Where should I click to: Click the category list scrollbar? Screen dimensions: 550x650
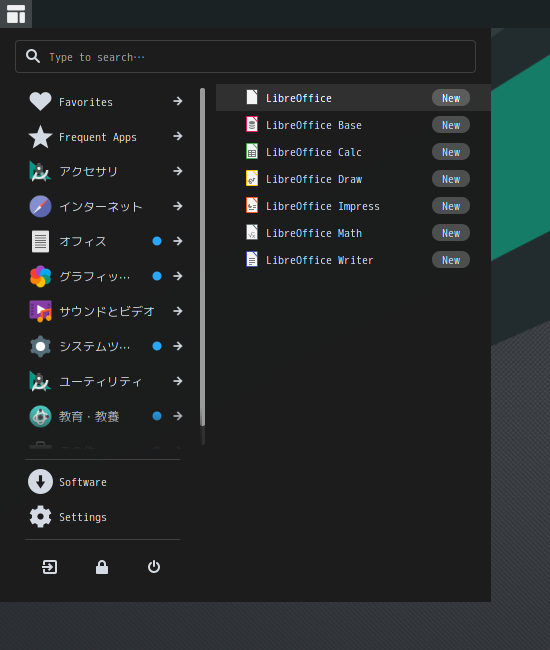pos(203,257)
